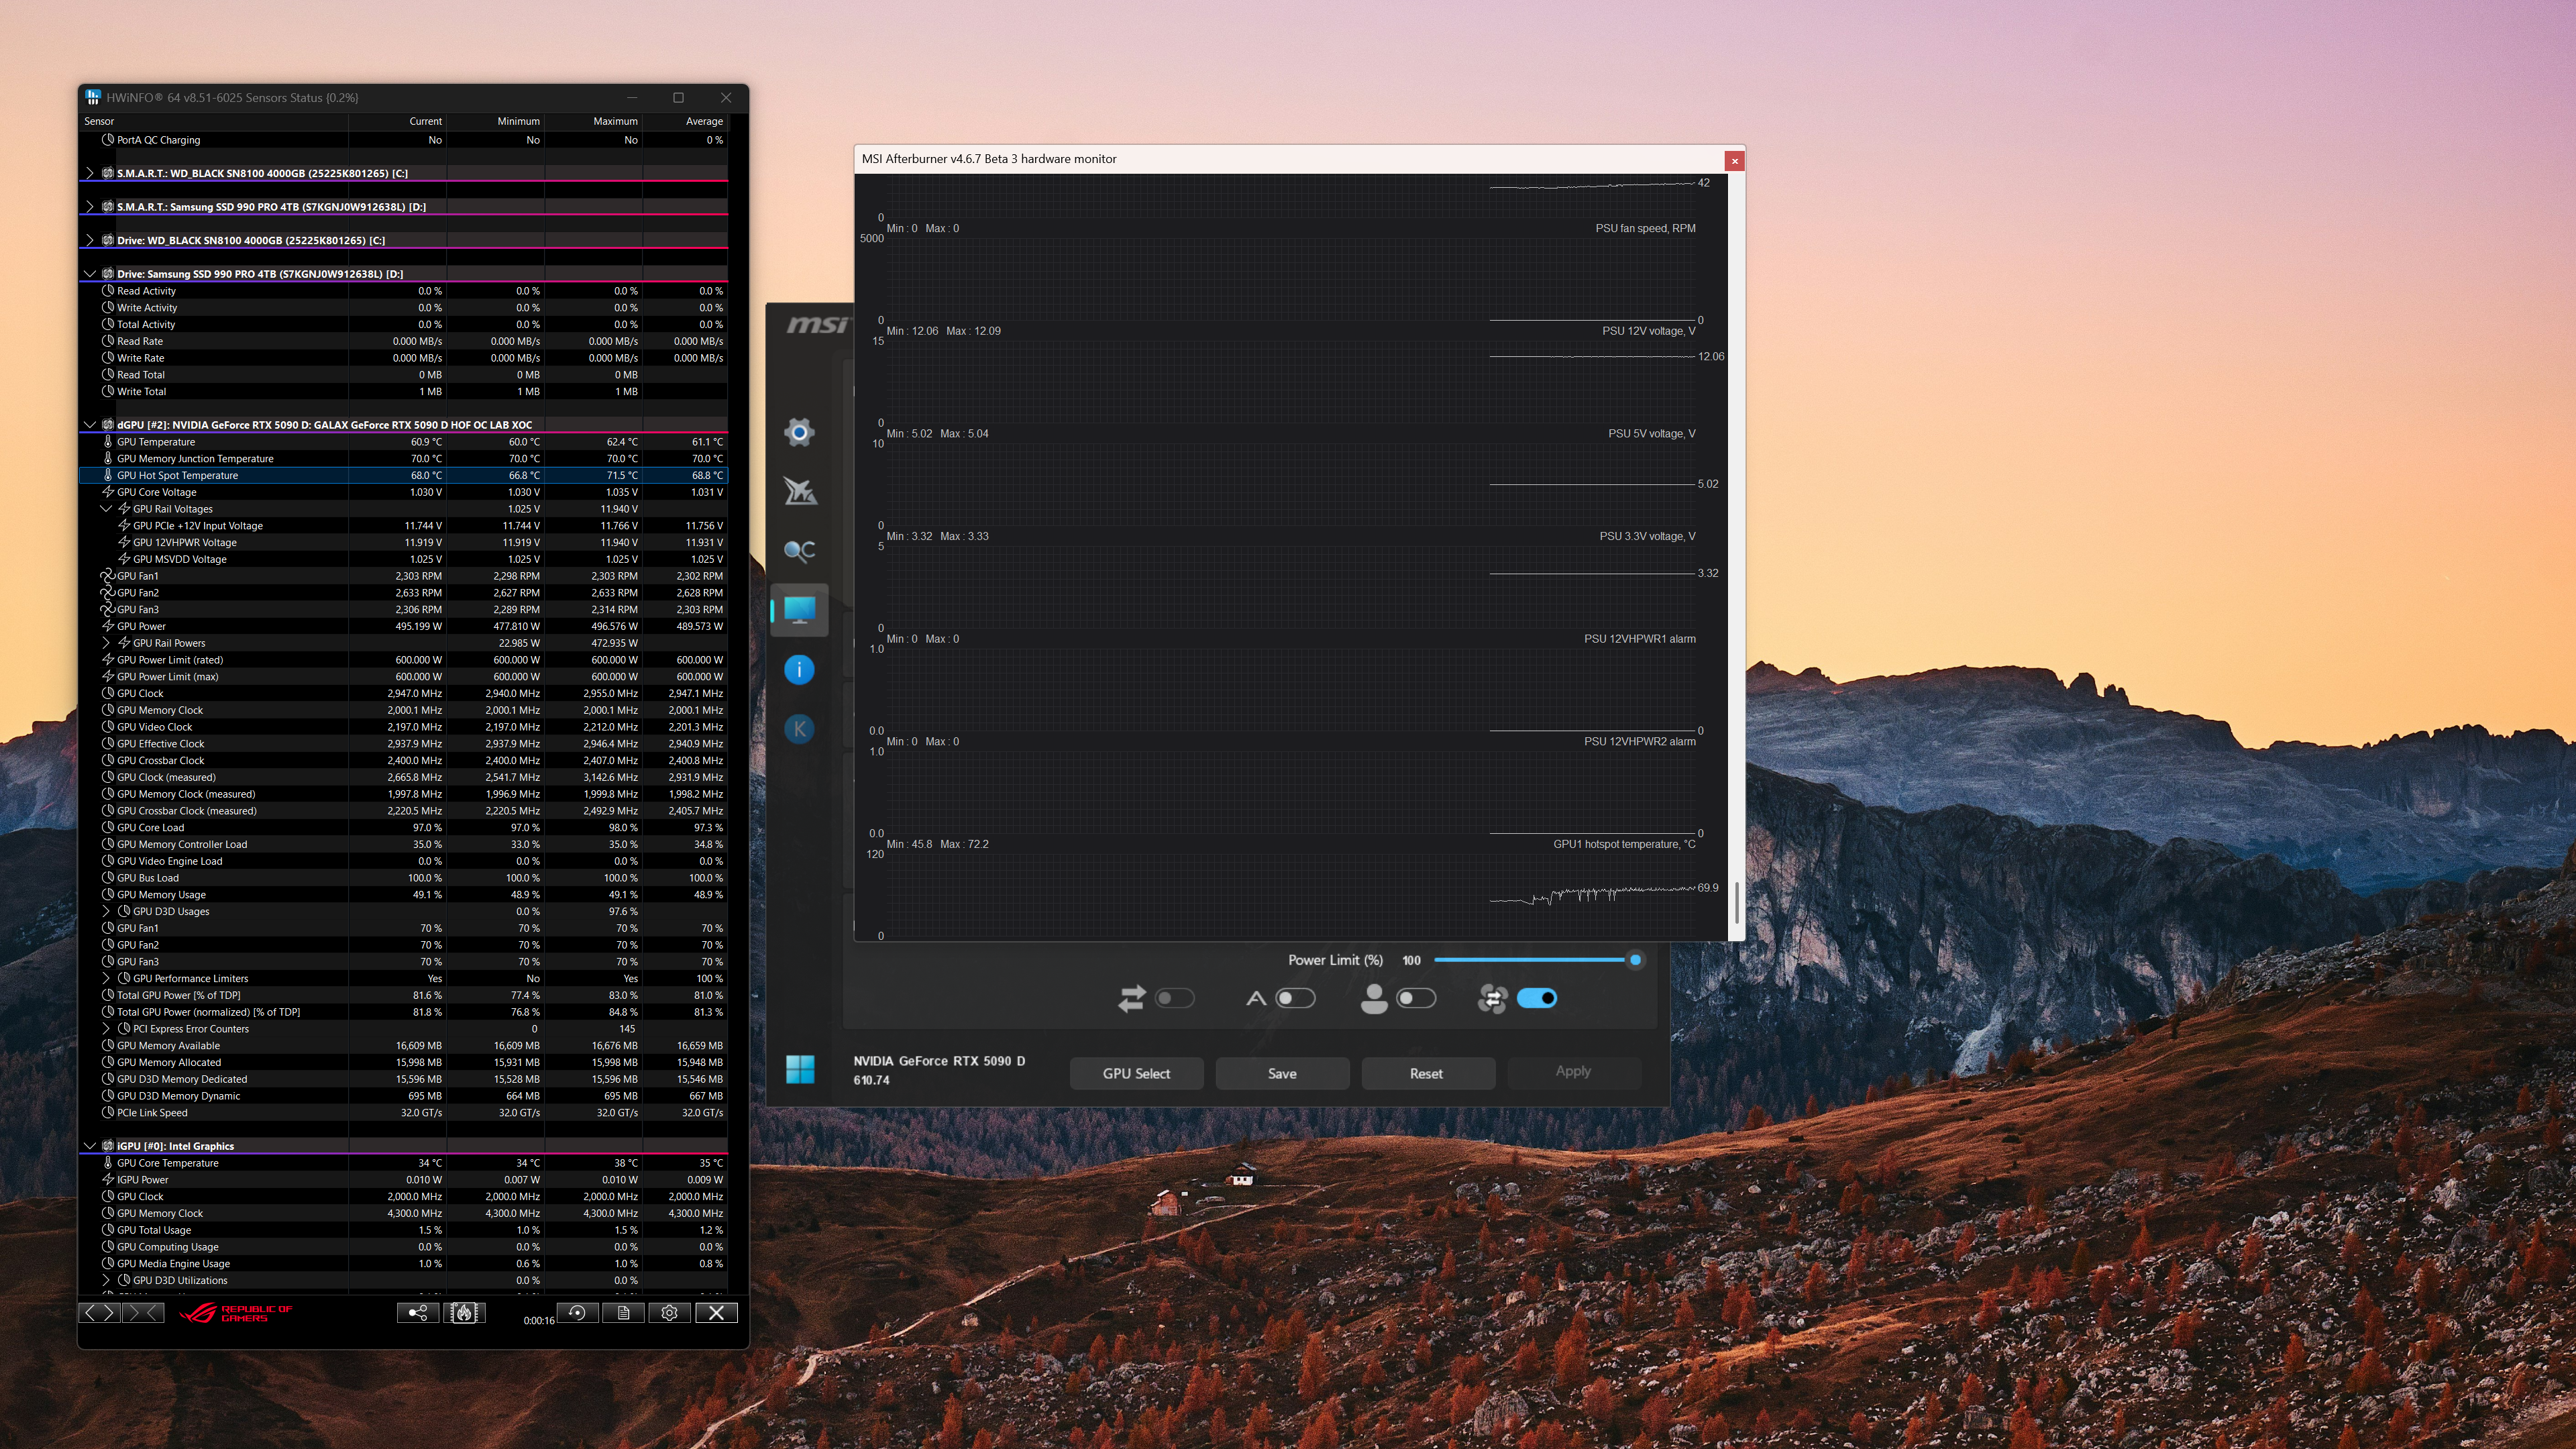
Task: Expand S.M.A.R.T. WD_BLACK SN8100 section
Action: pos(90,173)
